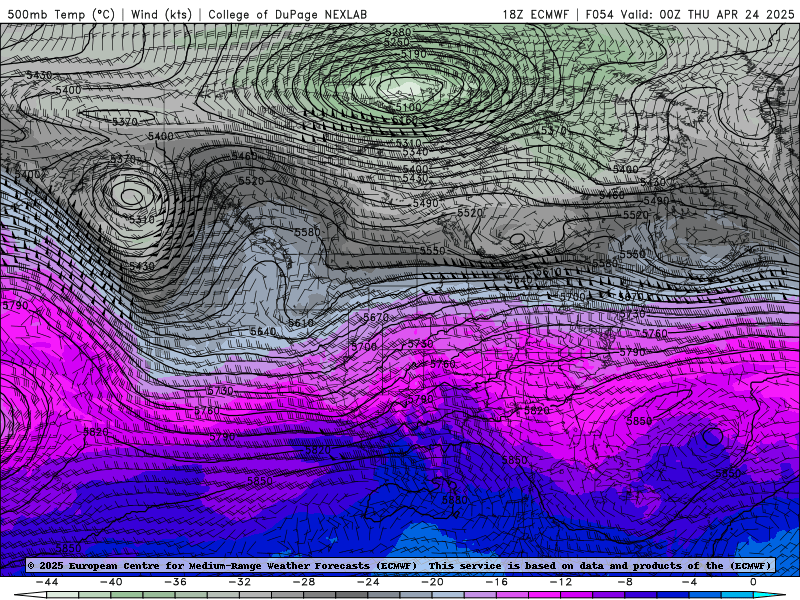Click the -32 colorbar scale label

pyautogui.click(x=239, y=582)
